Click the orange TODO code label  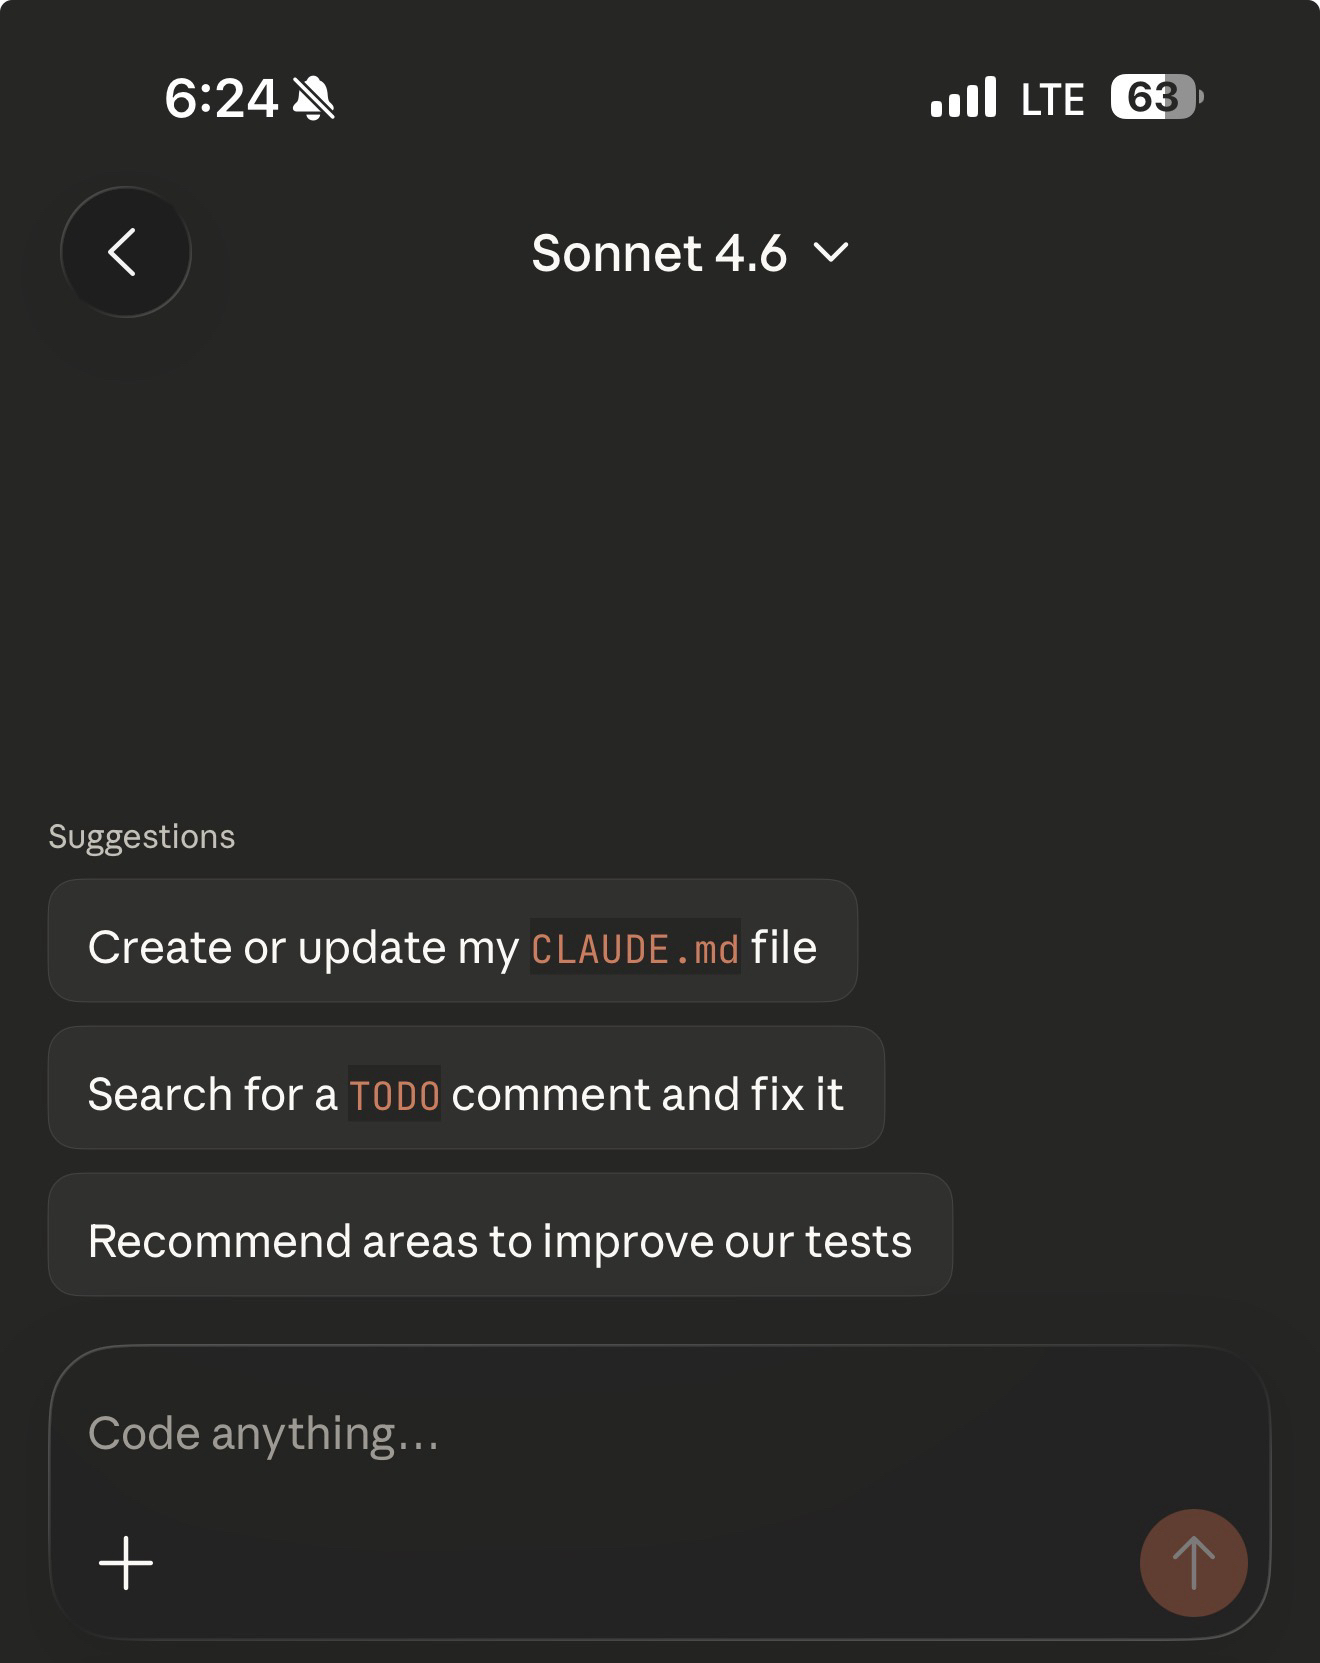(394, 1095)
